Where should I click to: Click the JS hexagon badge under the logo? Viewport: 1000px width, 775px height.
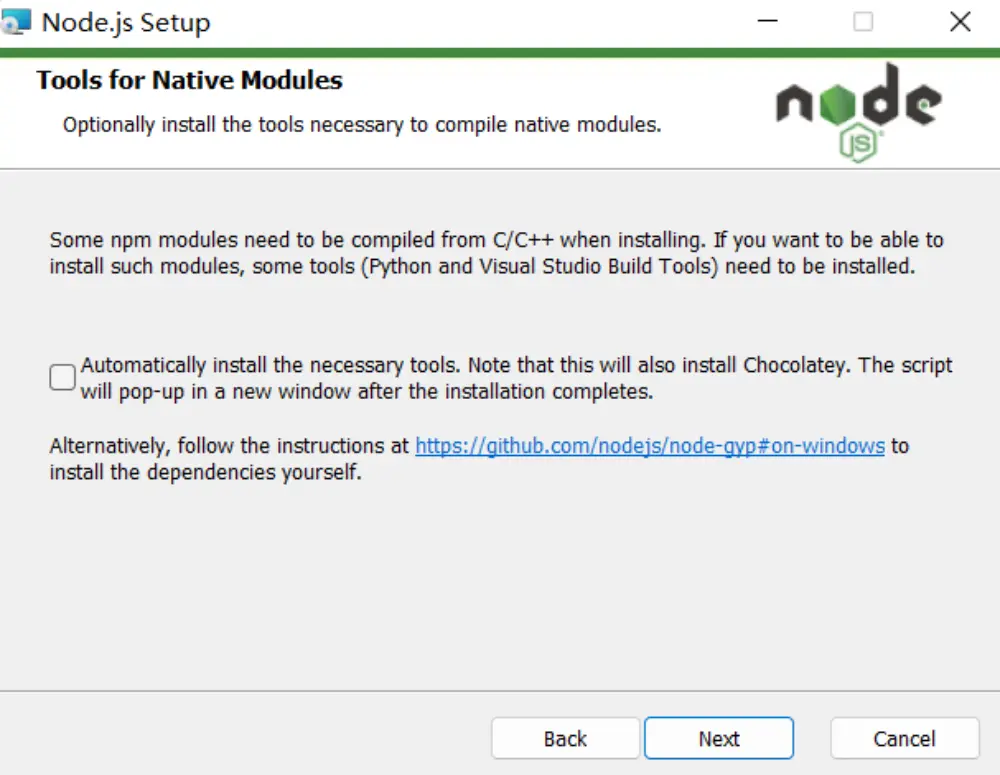point(858,145)
